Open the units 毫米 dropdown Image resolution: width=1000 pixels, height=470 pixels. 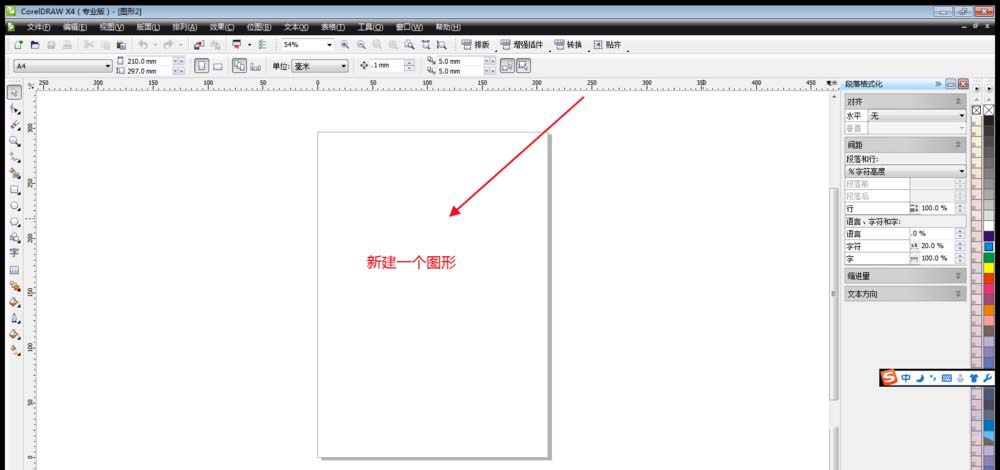[344, 66]
